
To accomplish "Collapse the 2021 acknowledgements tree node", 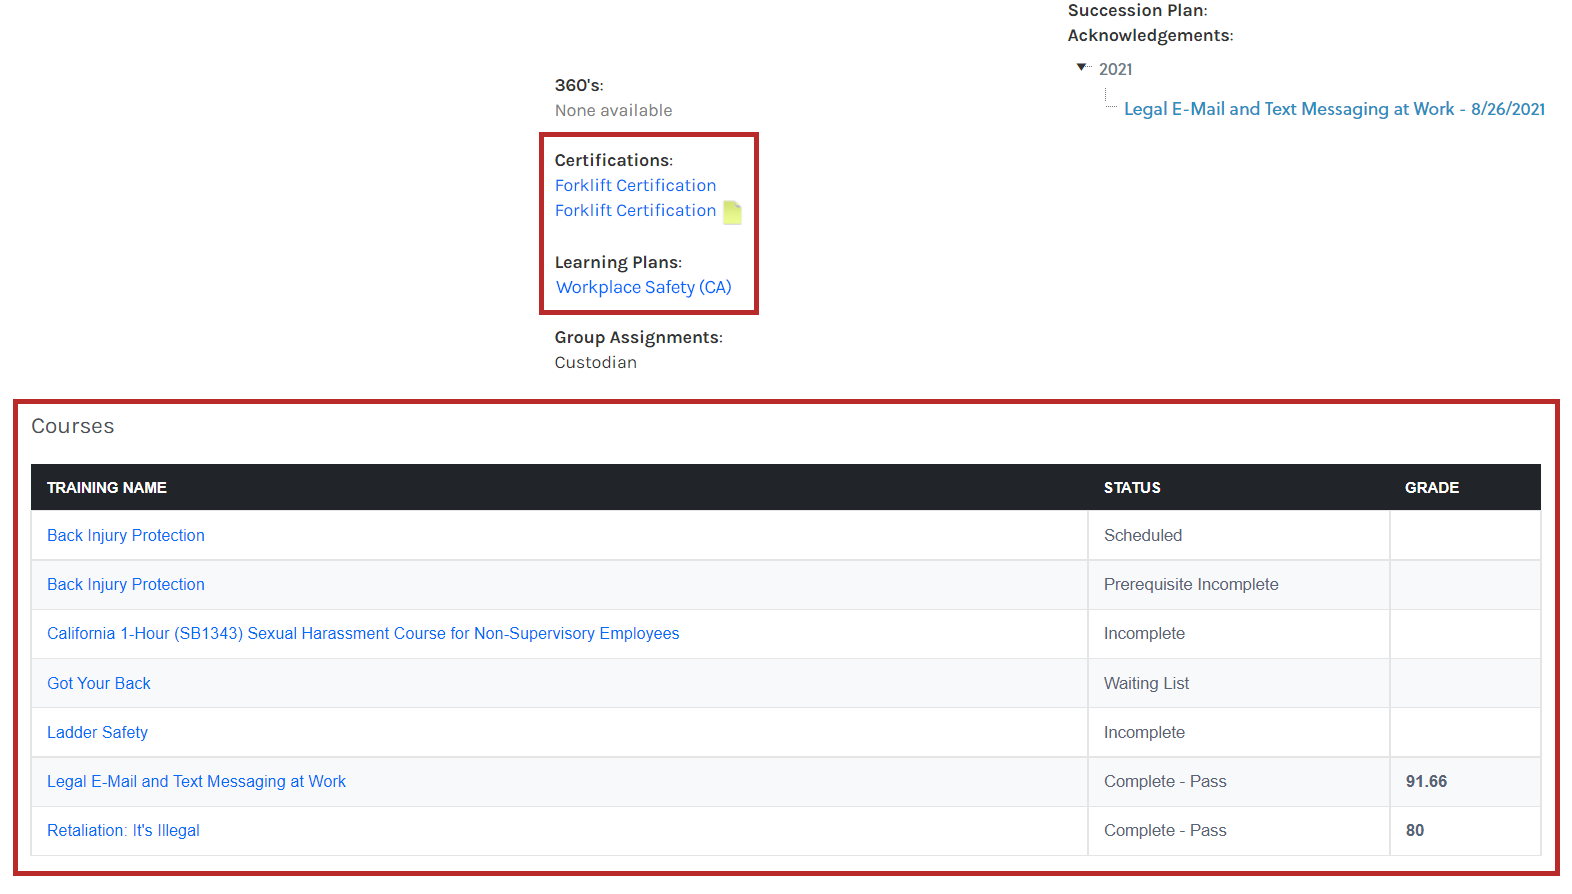I will 1081,67.
